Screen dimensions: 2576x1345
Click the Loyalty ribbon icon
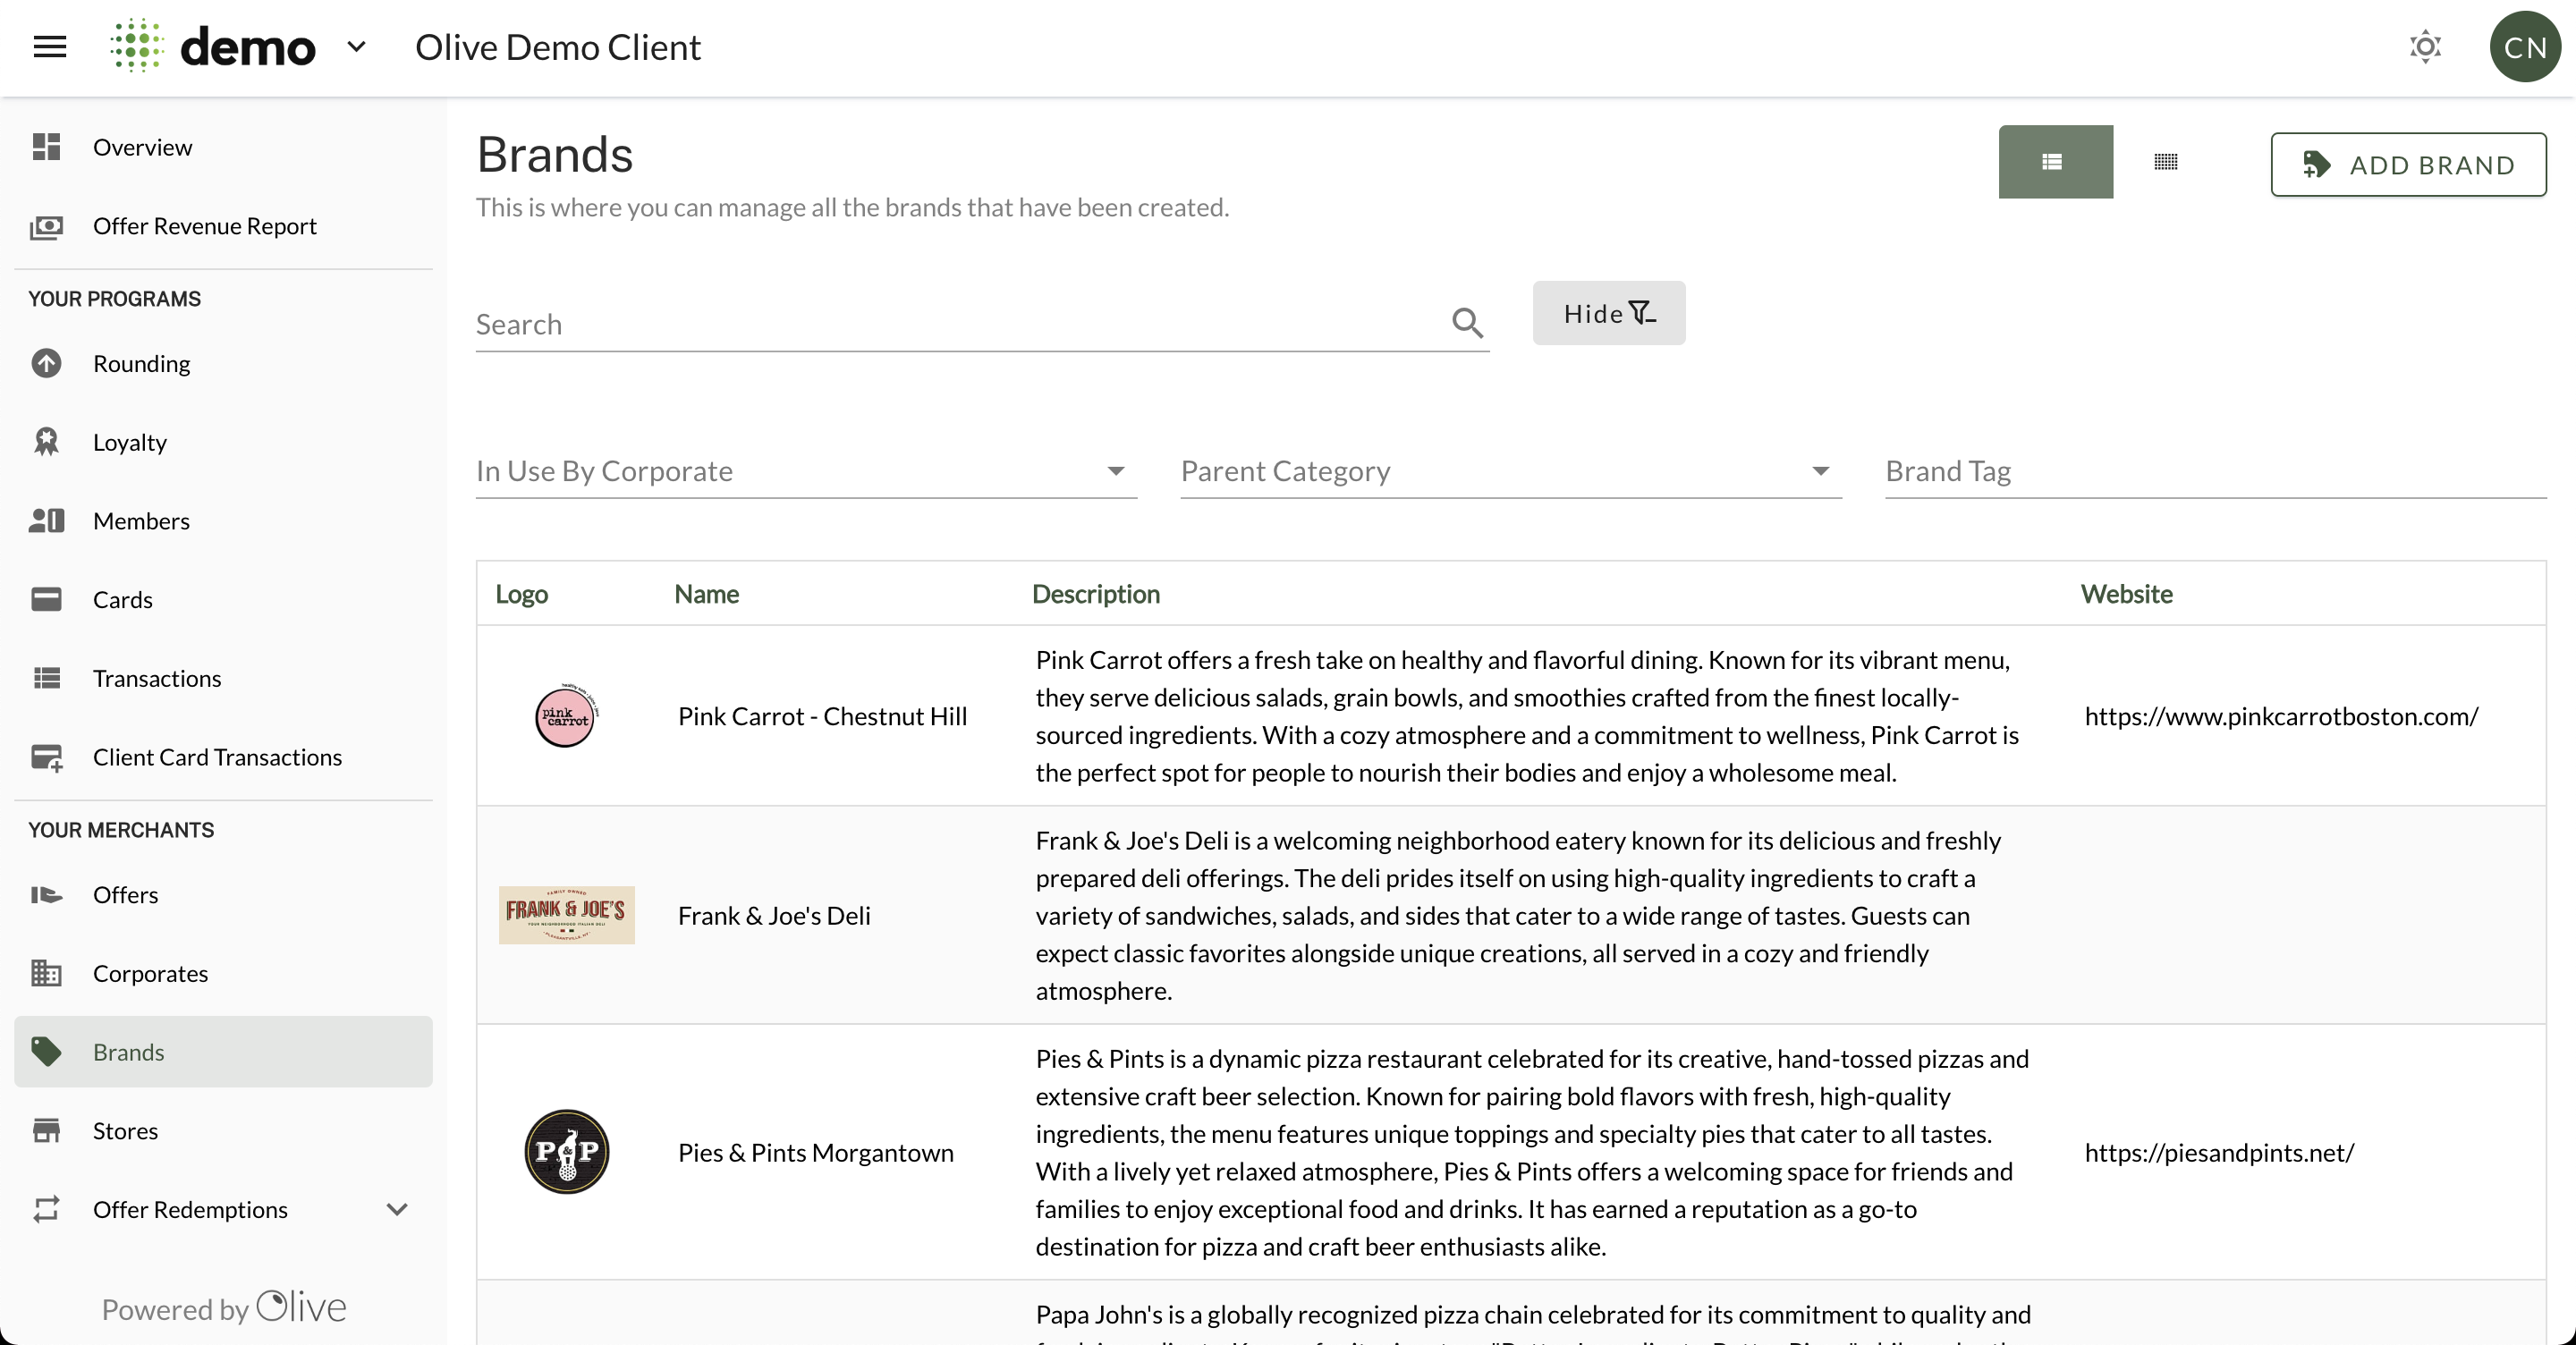pyautogui.click(x=46, y=442)
